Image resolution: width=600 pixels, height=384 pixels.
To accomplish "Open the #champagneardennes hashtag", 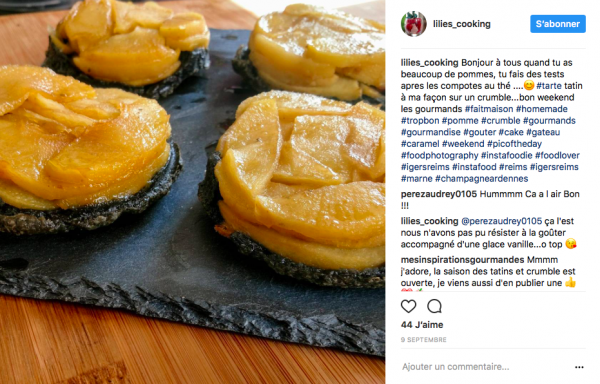I will click(481, 179).
